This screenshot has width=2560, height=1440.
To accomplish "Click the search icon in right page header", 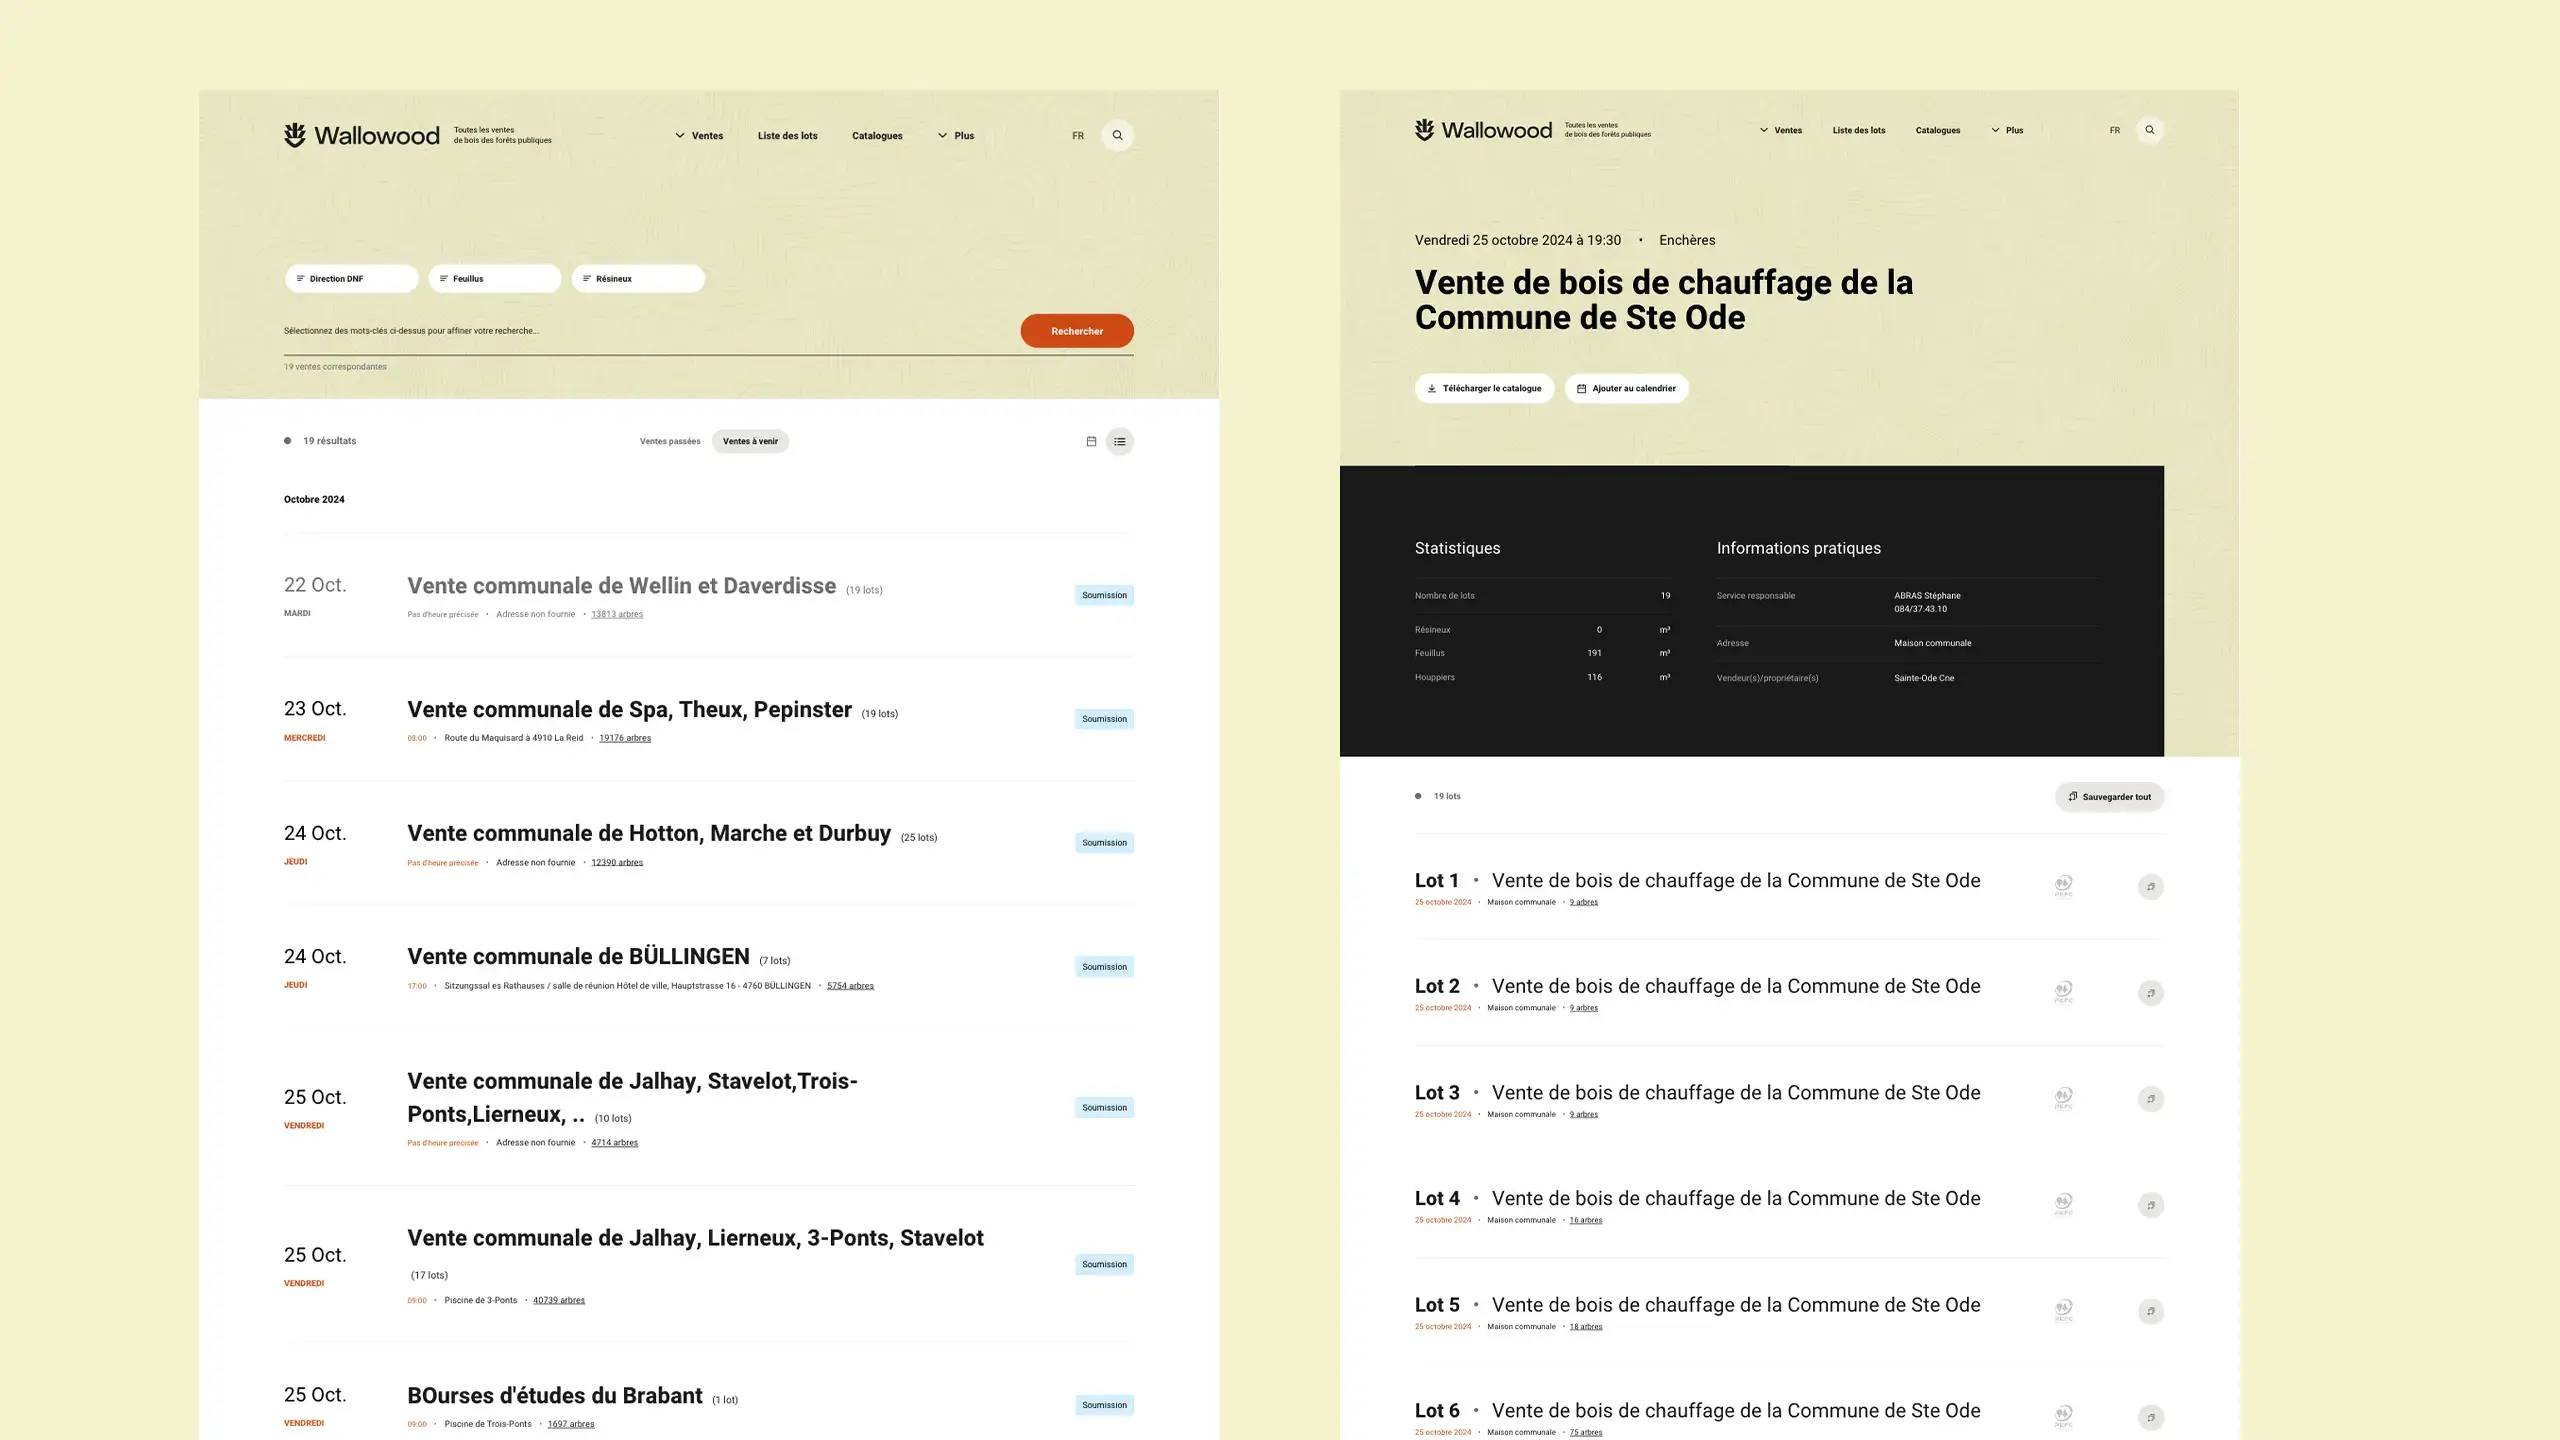I will click(2149, 130).
